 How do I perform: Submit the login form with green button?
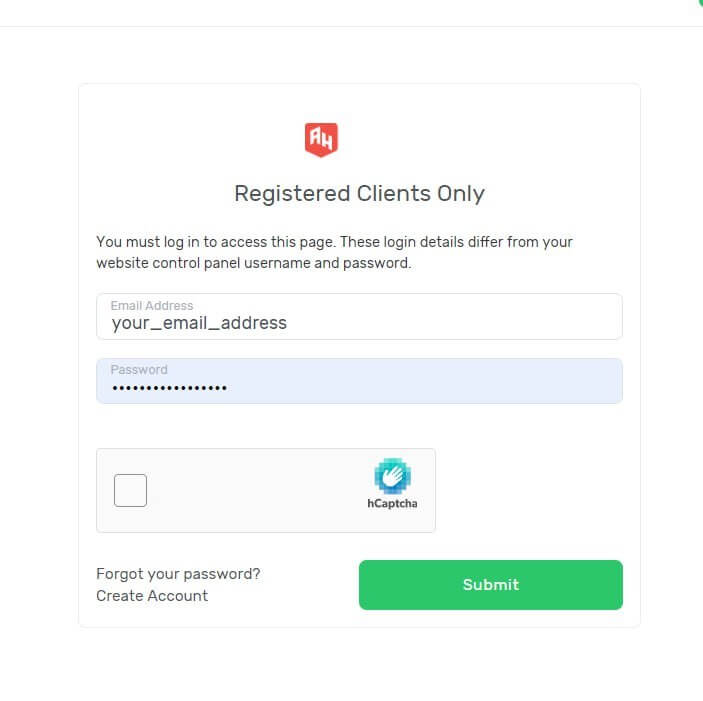490,584
